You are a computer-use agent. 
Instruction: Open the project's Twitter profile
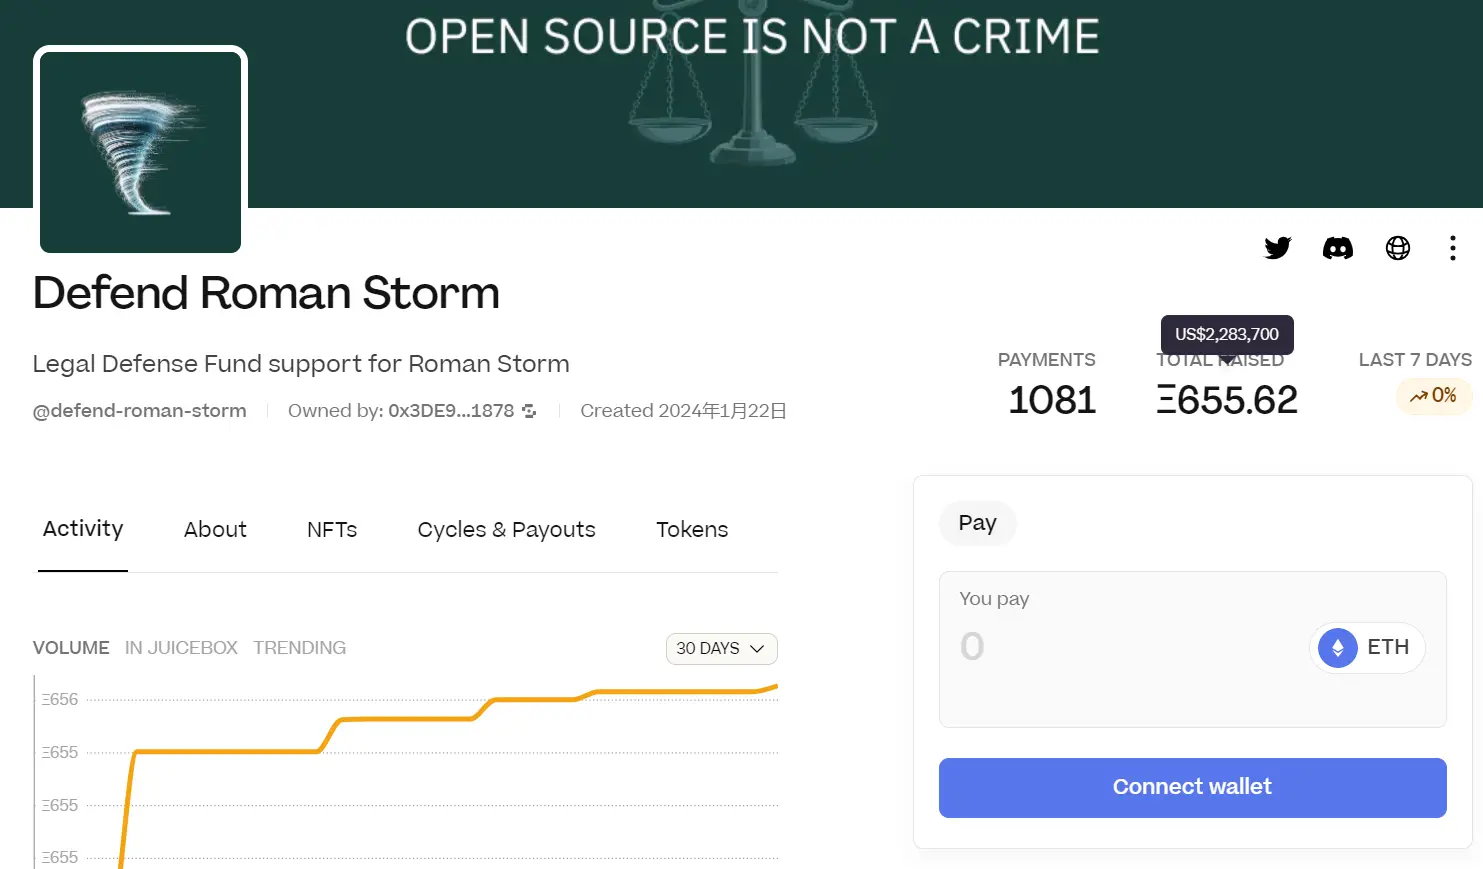[x=1277, y=247]
